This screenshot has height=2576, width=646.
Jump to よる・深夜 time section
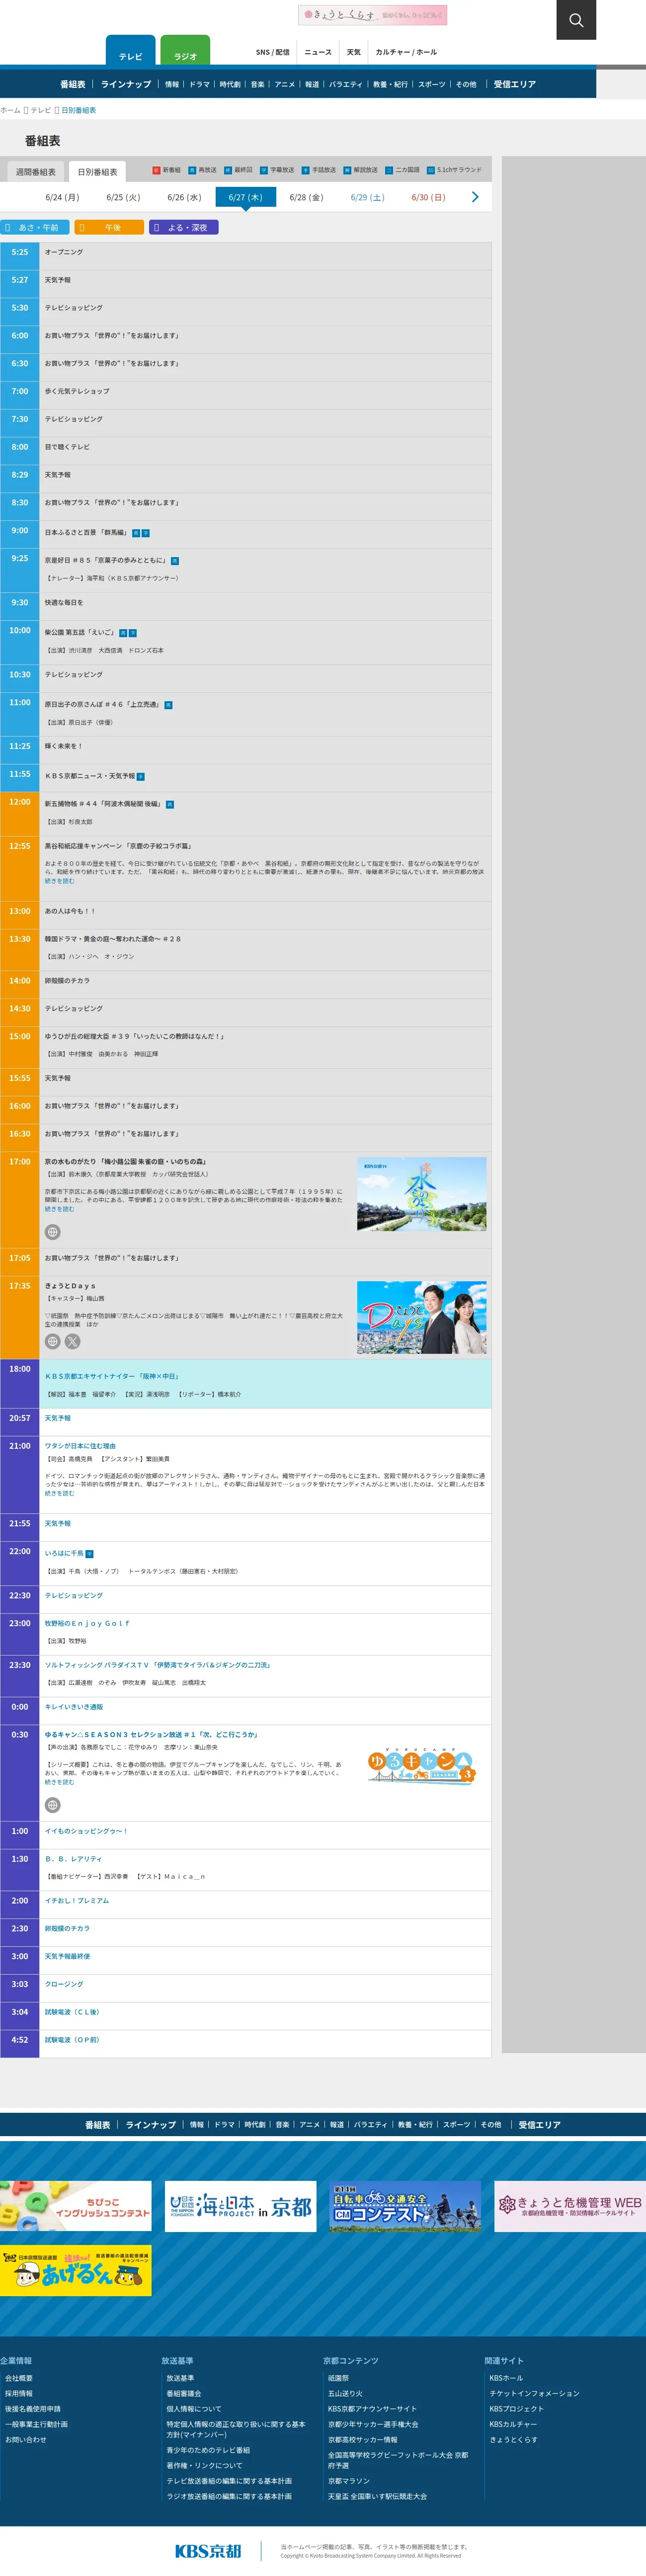[x=184, y=227]
